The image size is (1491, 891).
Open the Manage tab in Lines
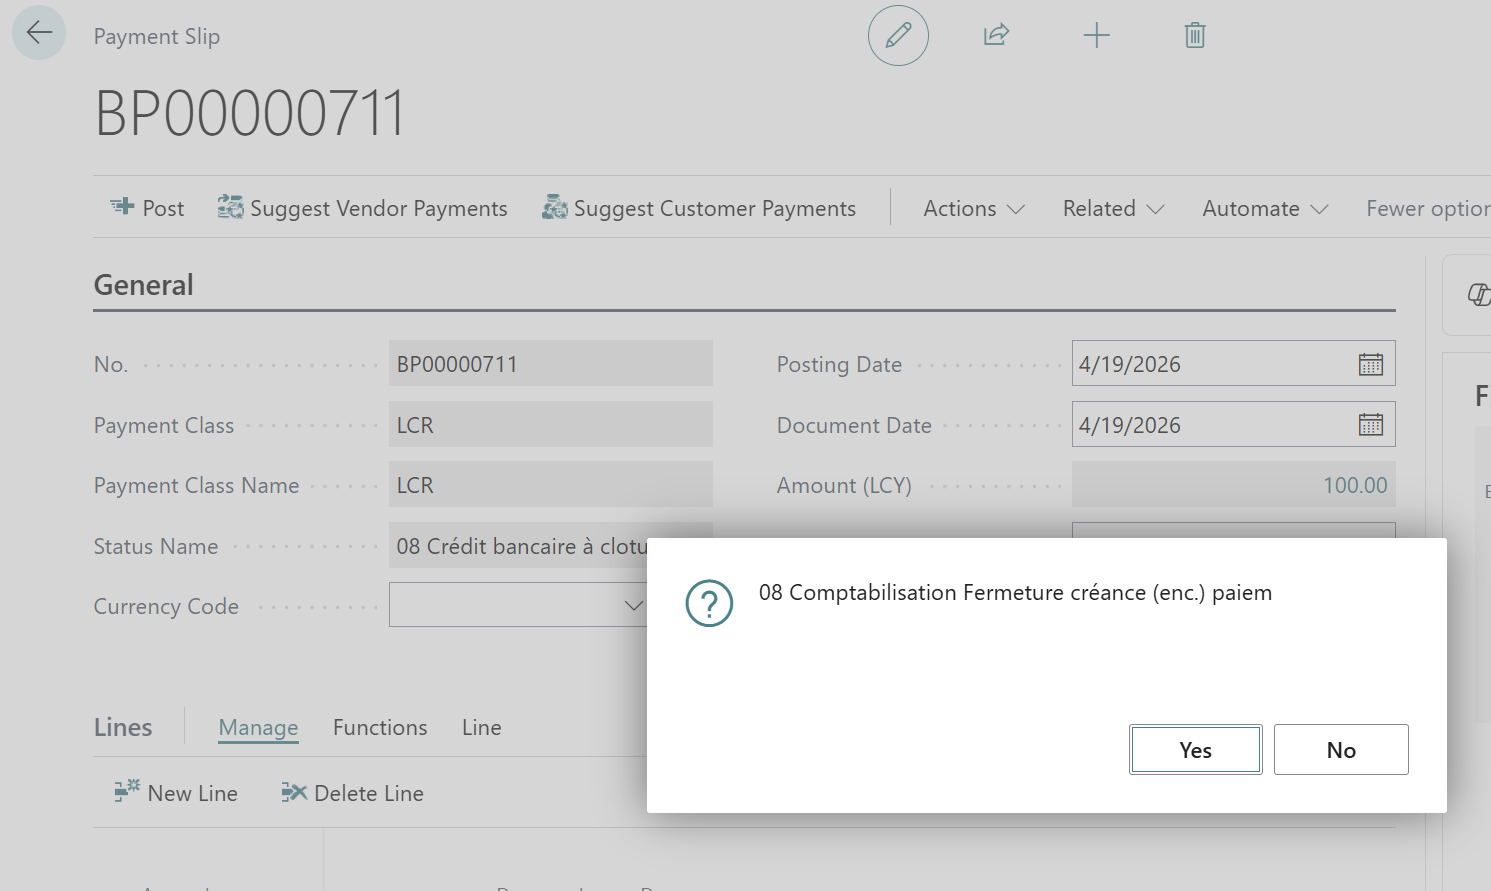pos(258,728)
